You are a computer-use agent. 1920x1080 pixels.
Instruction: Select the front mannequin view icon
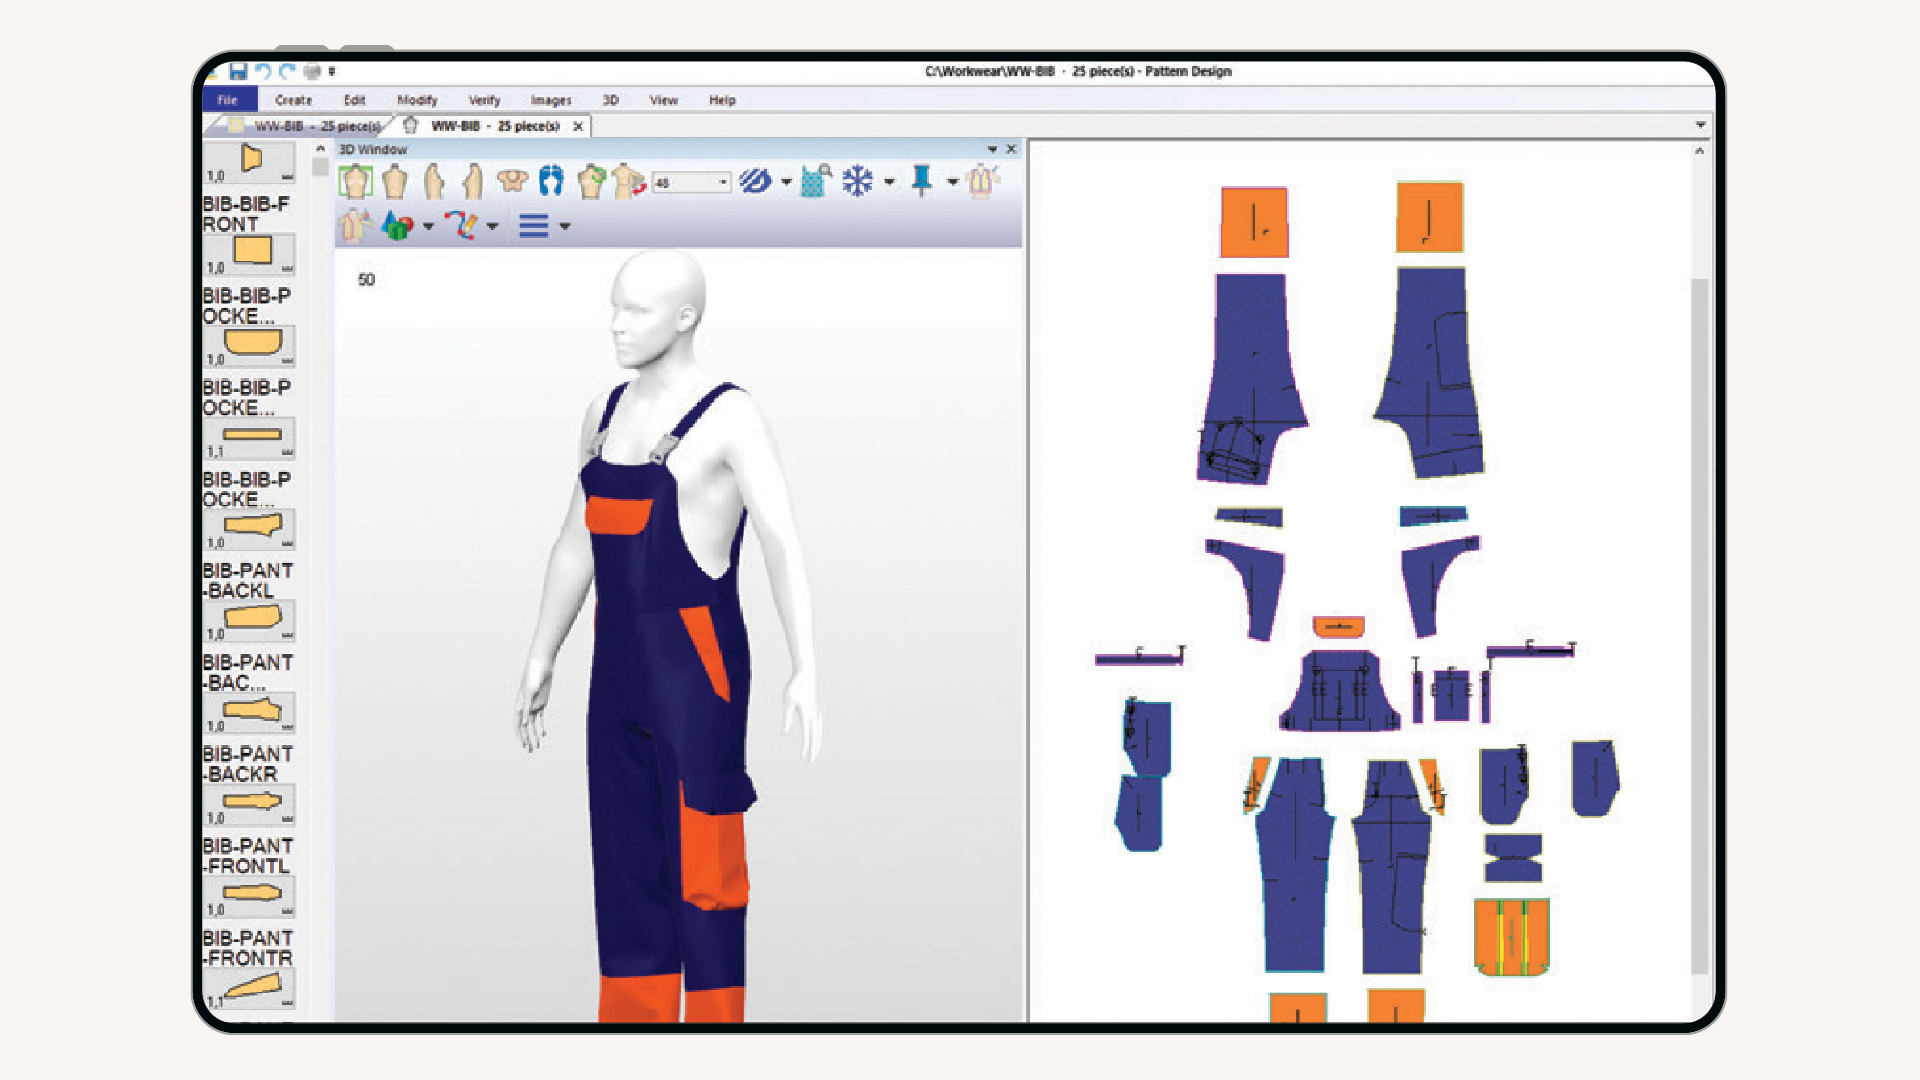tap(356, 183)
